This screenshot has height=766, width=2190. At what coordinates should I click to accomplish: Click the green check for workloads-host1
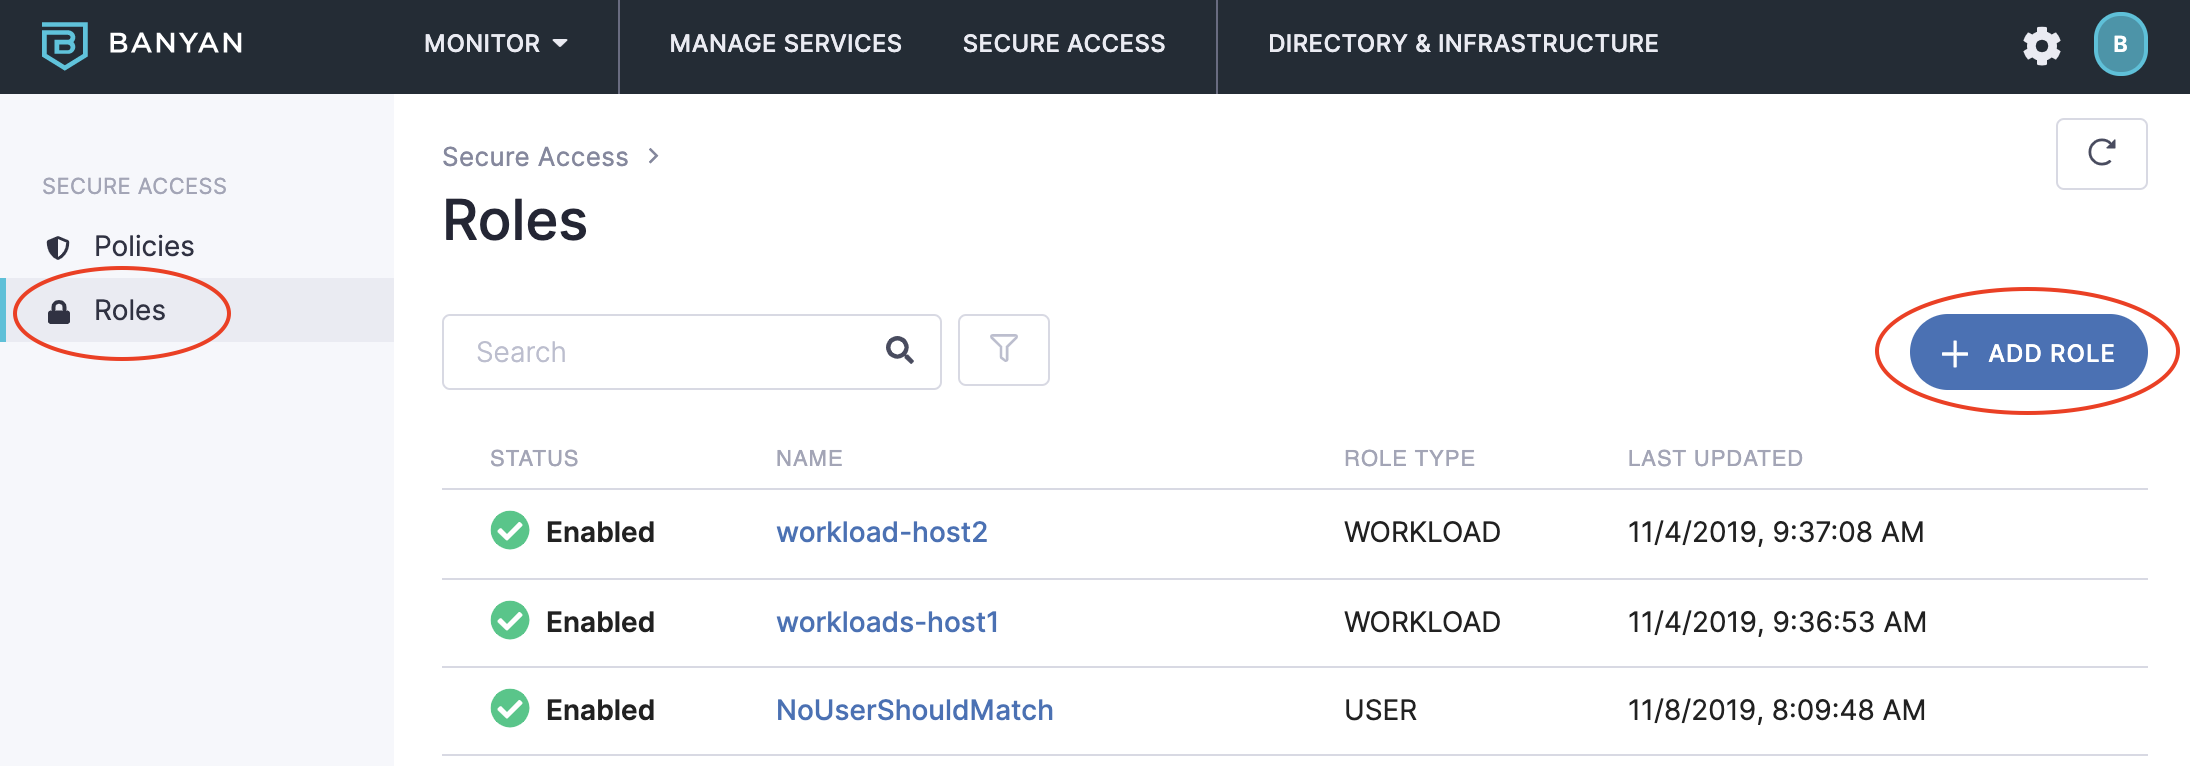pyautogui.click(x=510, y=621)
